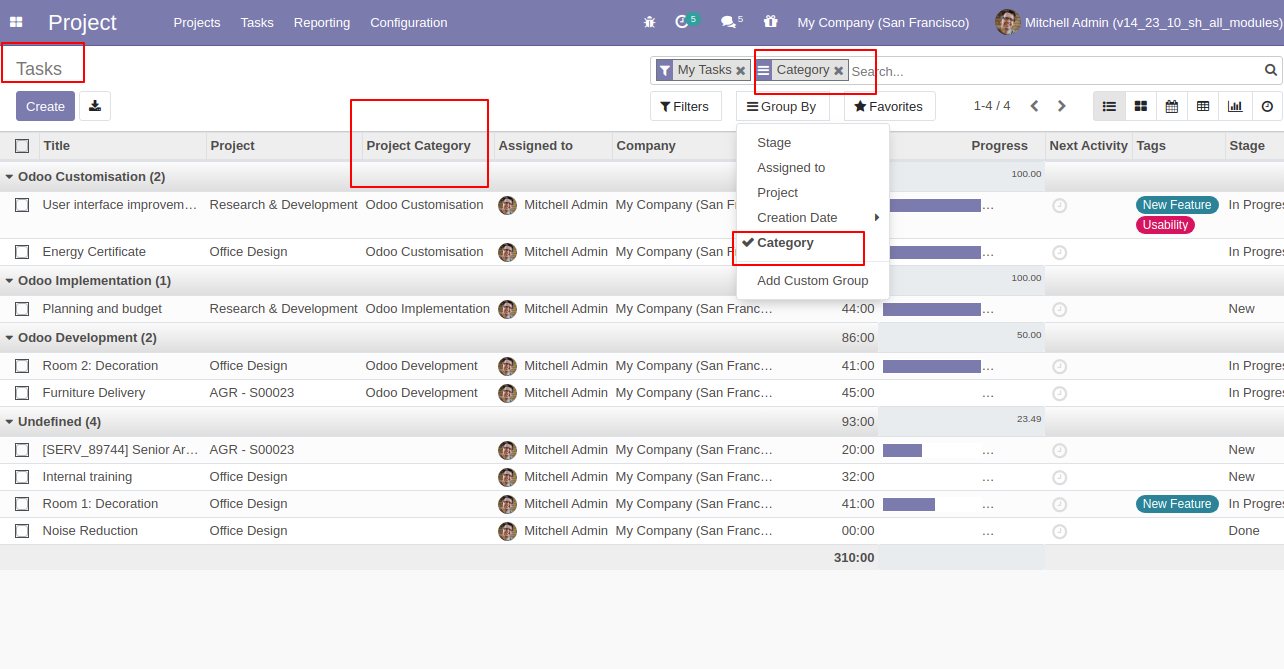Screen dimensions: 1284x669
Task: Switch to pivot table view
Action: [x=1203, y=106]
